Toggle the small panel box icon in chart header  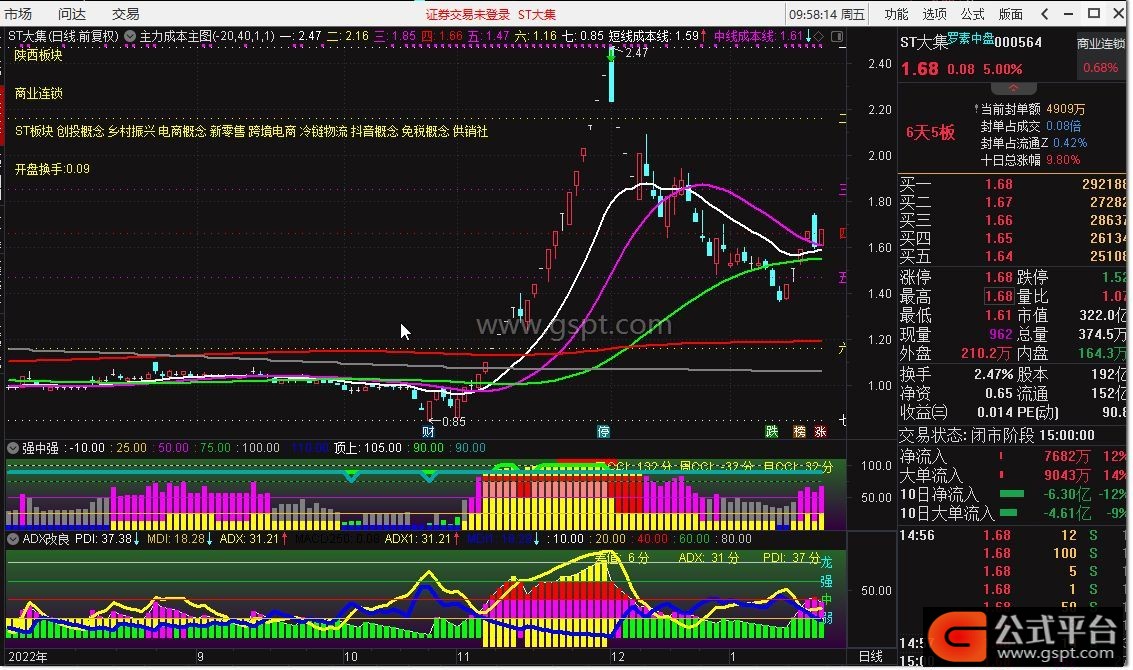coord(837,35)
